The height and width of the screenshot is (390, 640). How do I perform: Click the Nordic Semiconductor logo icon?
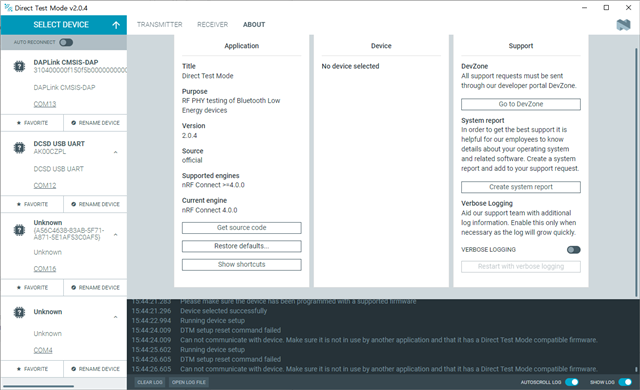[x=623, y=25]
